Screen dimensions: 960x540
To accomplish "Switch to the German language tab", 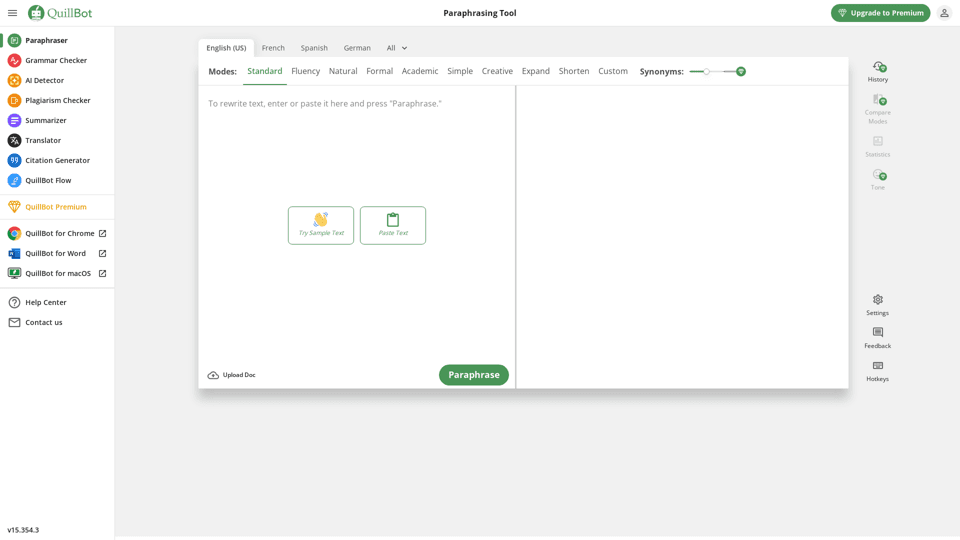I will tap(357, 48).
